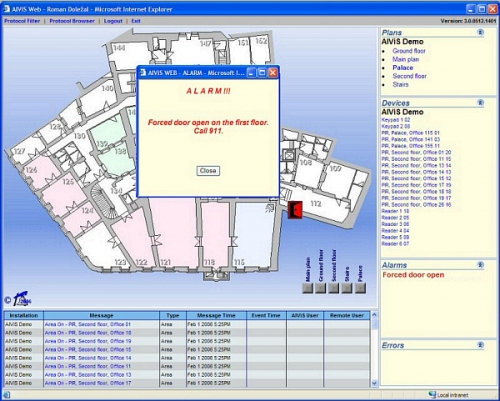Open message Area On - PIR, Second floor, Office 01
Viewport: 500px width, 401px height.
pyautogui.click(x=88, y=324)
